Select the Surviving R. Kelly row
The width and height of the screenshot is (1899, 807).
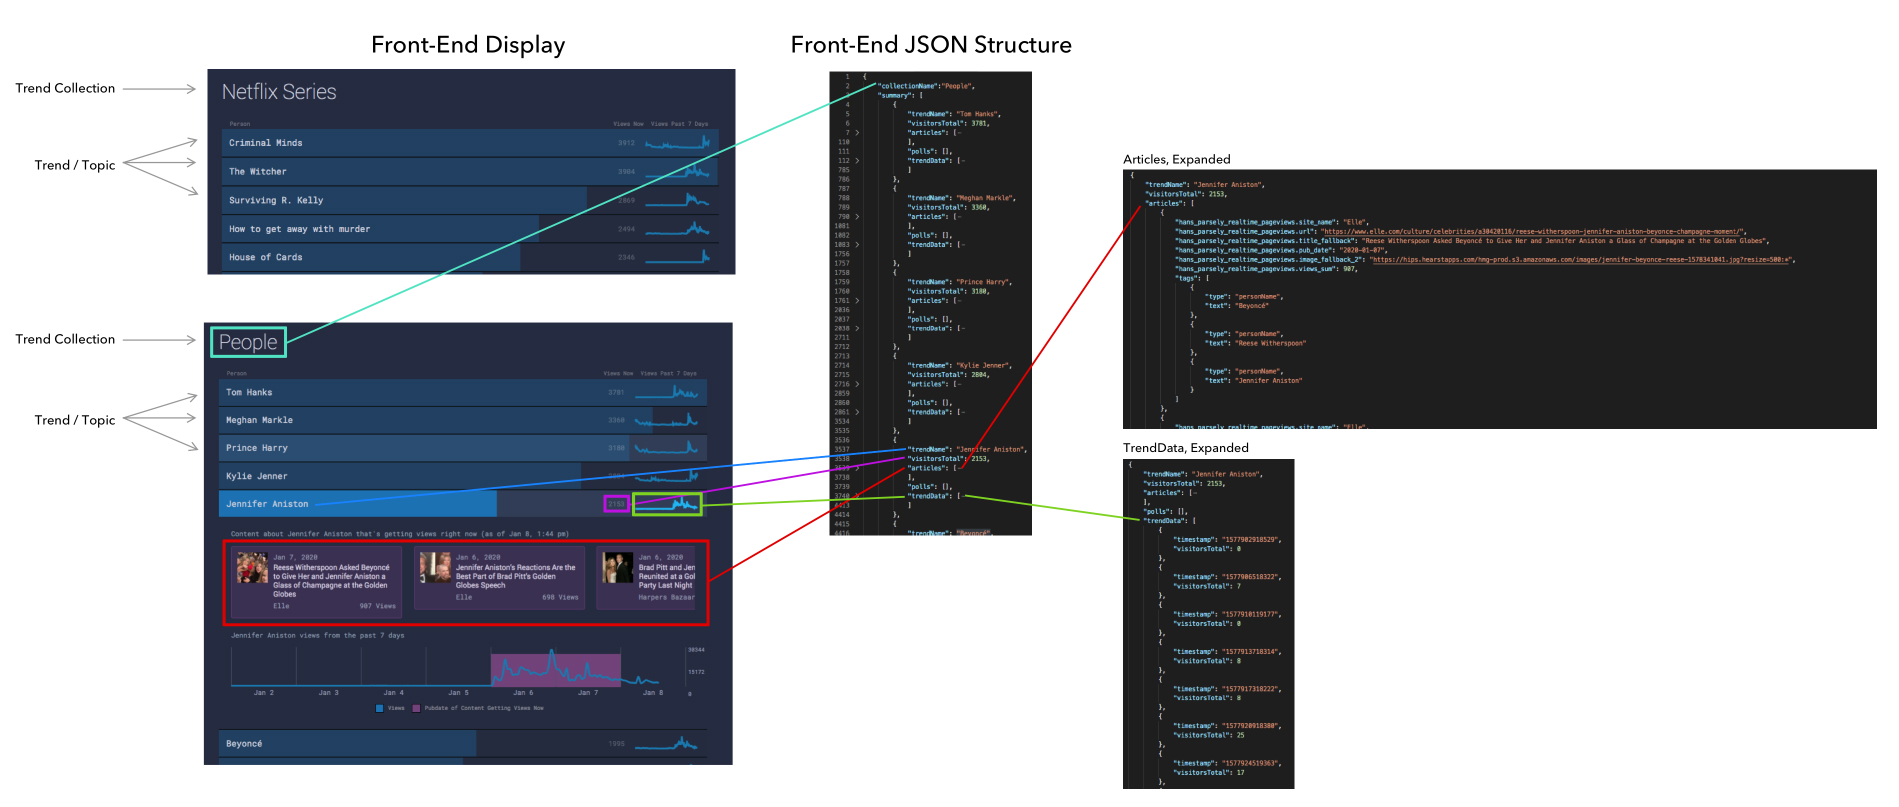[469, 200]
